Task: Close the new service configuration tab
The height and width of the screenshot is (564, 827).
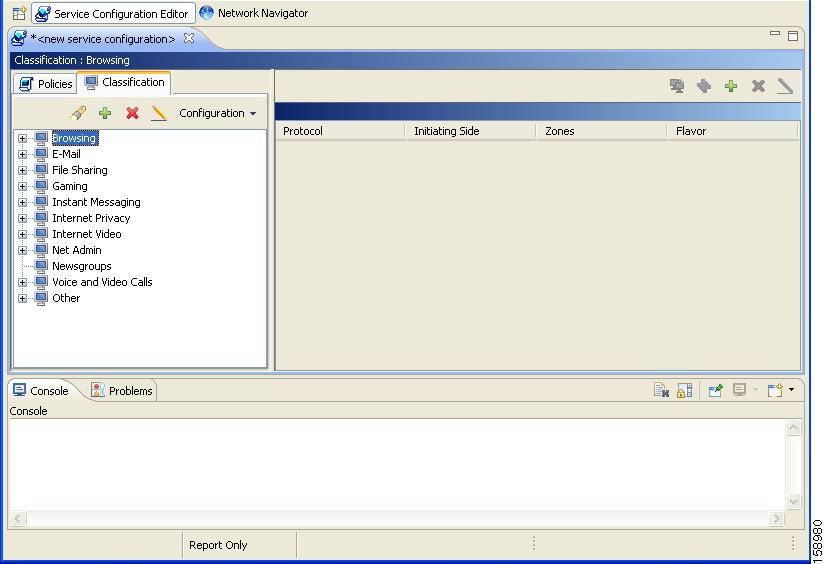Action: point(188,39)
